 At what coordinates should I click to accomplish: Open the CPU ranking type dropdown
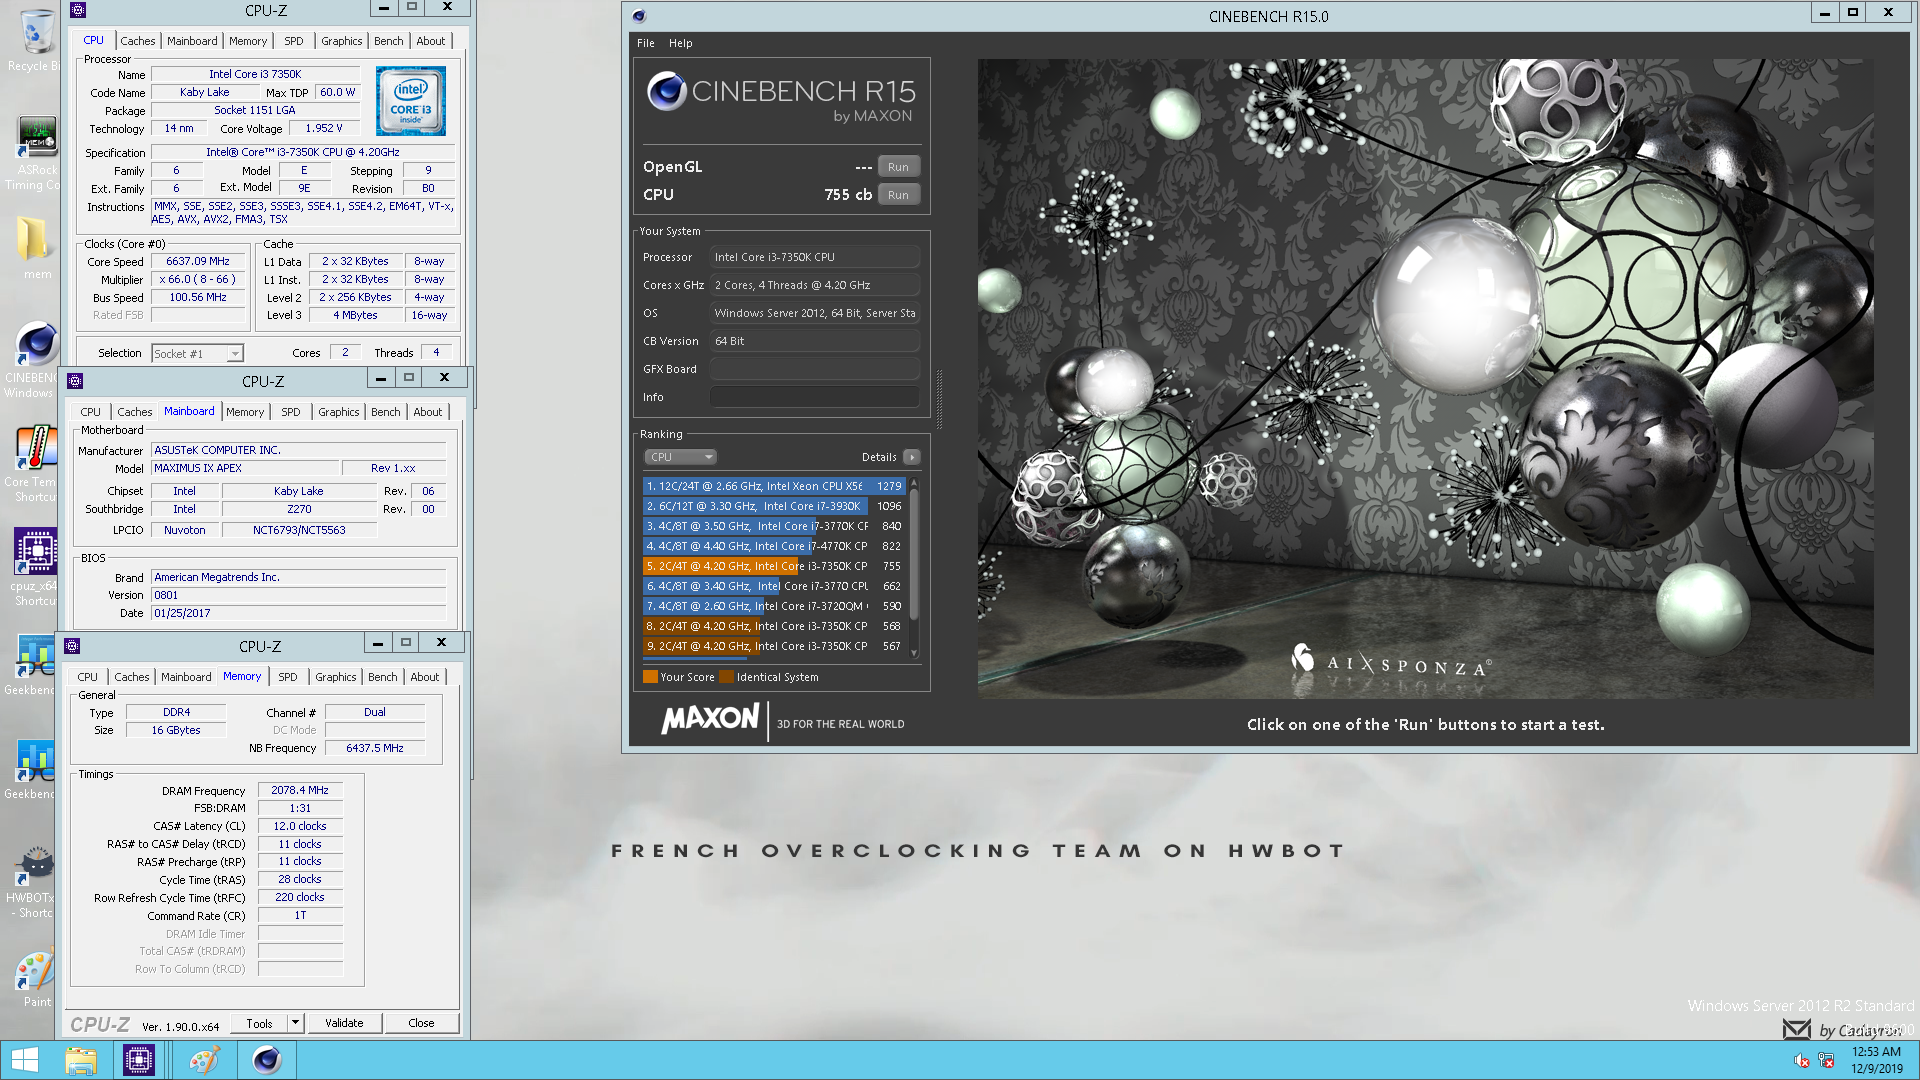coord(680,457)
